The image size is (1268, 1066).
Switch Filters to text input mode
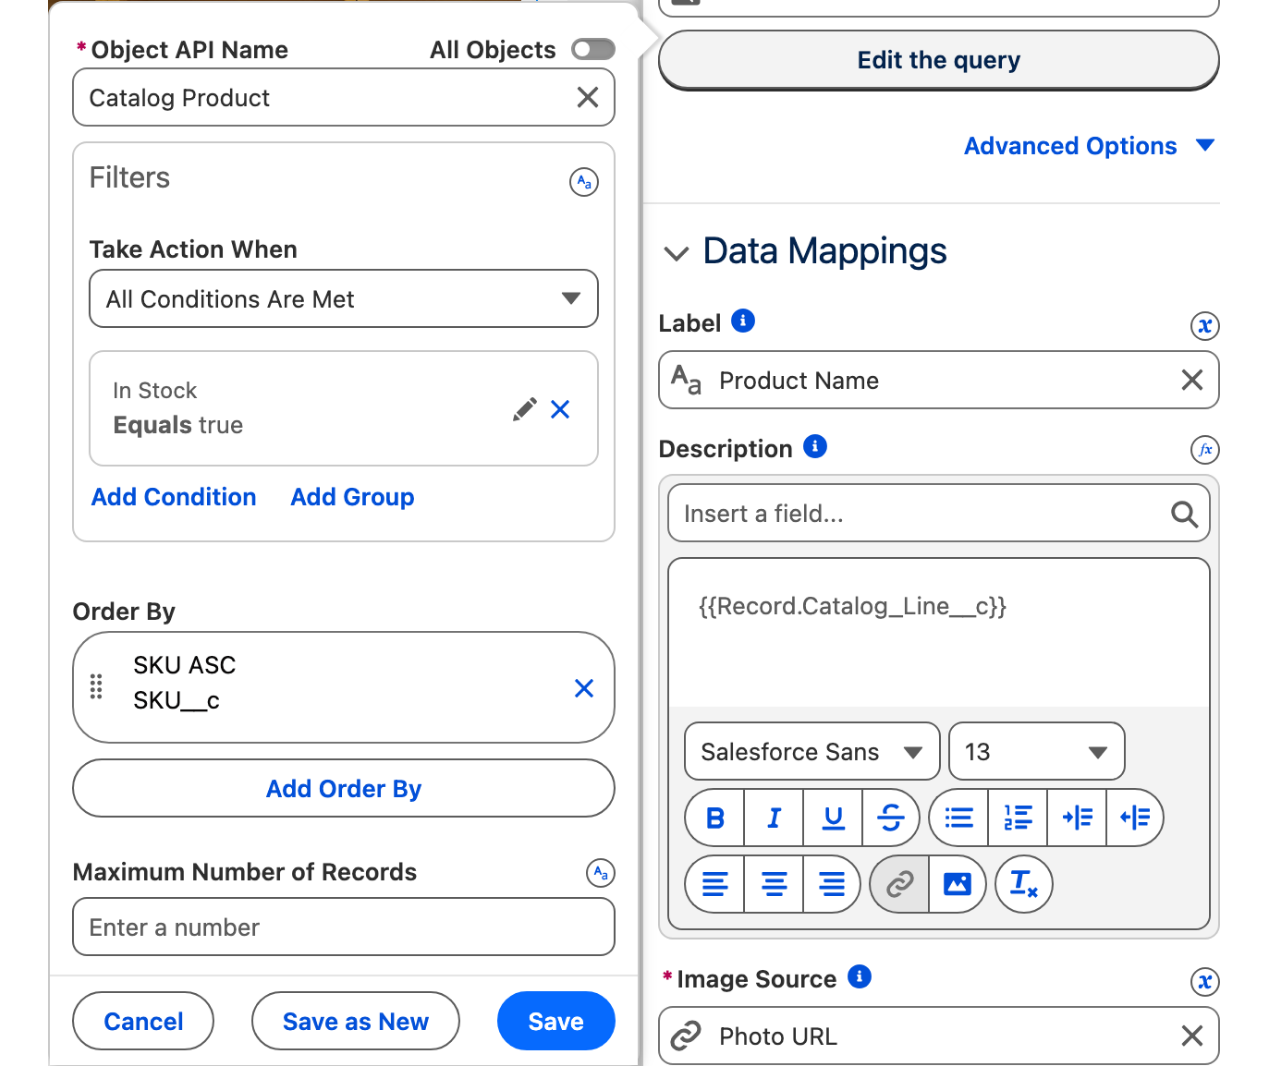click(x=584, y=182)
